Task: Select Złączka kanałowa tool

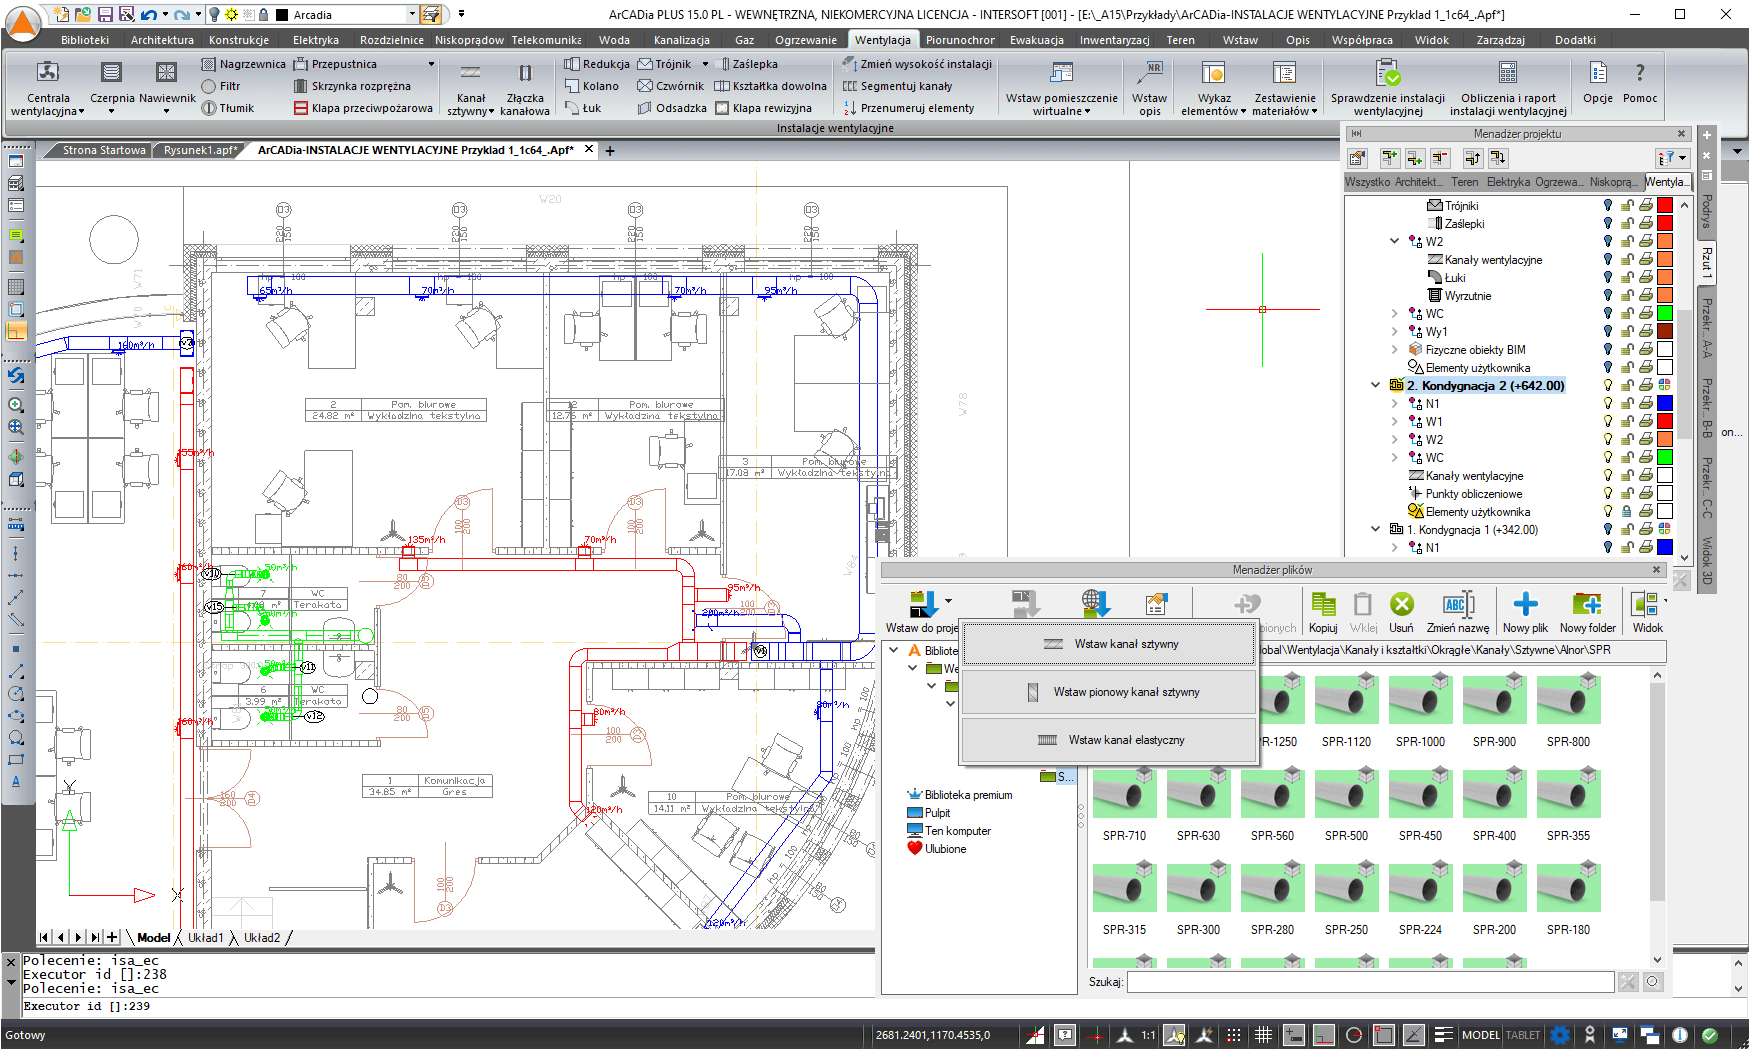Action: (x=525, y=88)
